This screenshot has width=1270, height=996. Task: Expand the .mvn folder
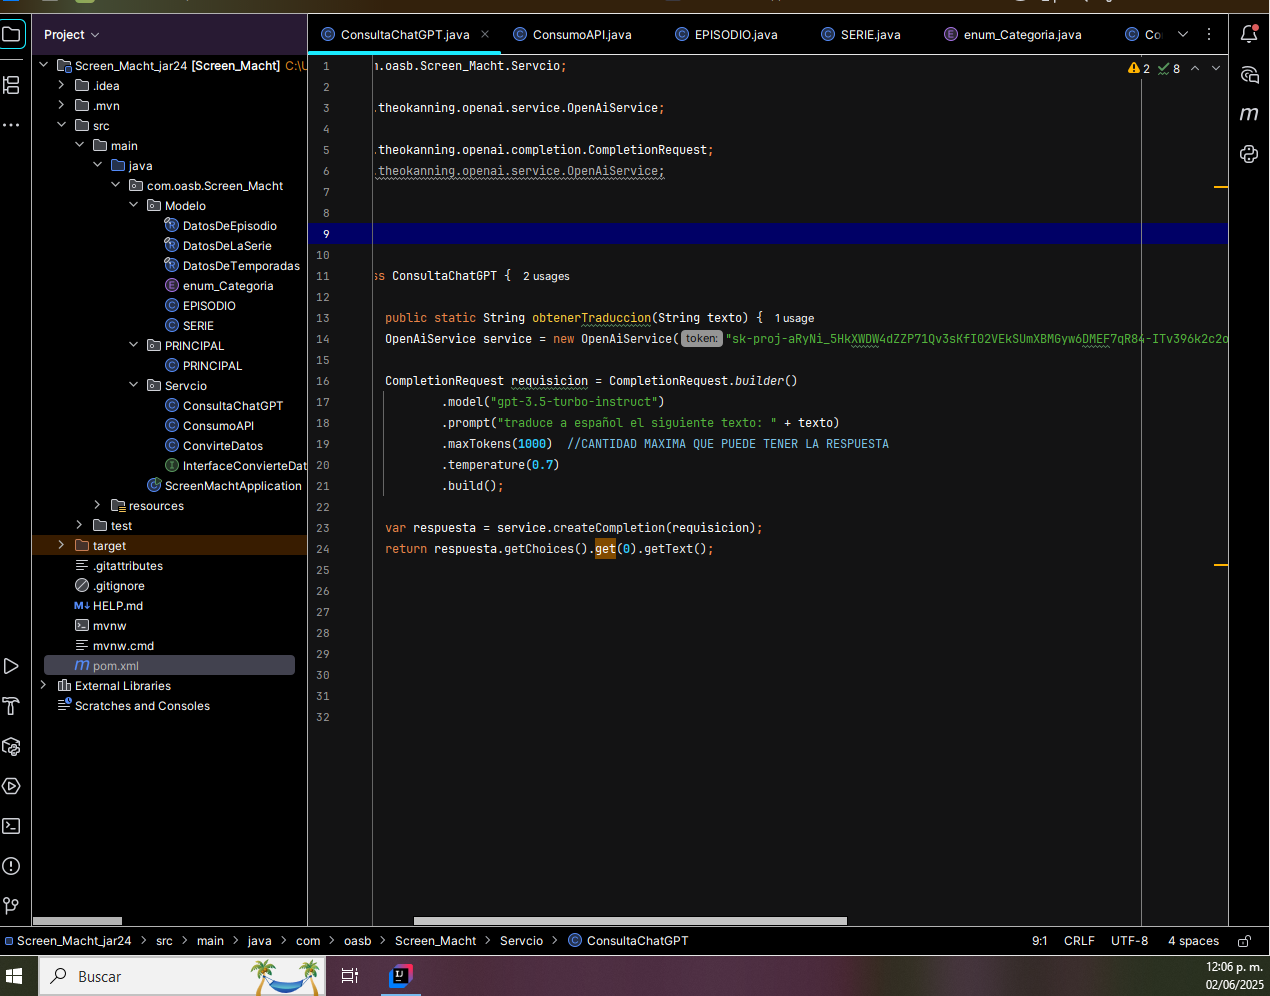click(x=62, y=105)
